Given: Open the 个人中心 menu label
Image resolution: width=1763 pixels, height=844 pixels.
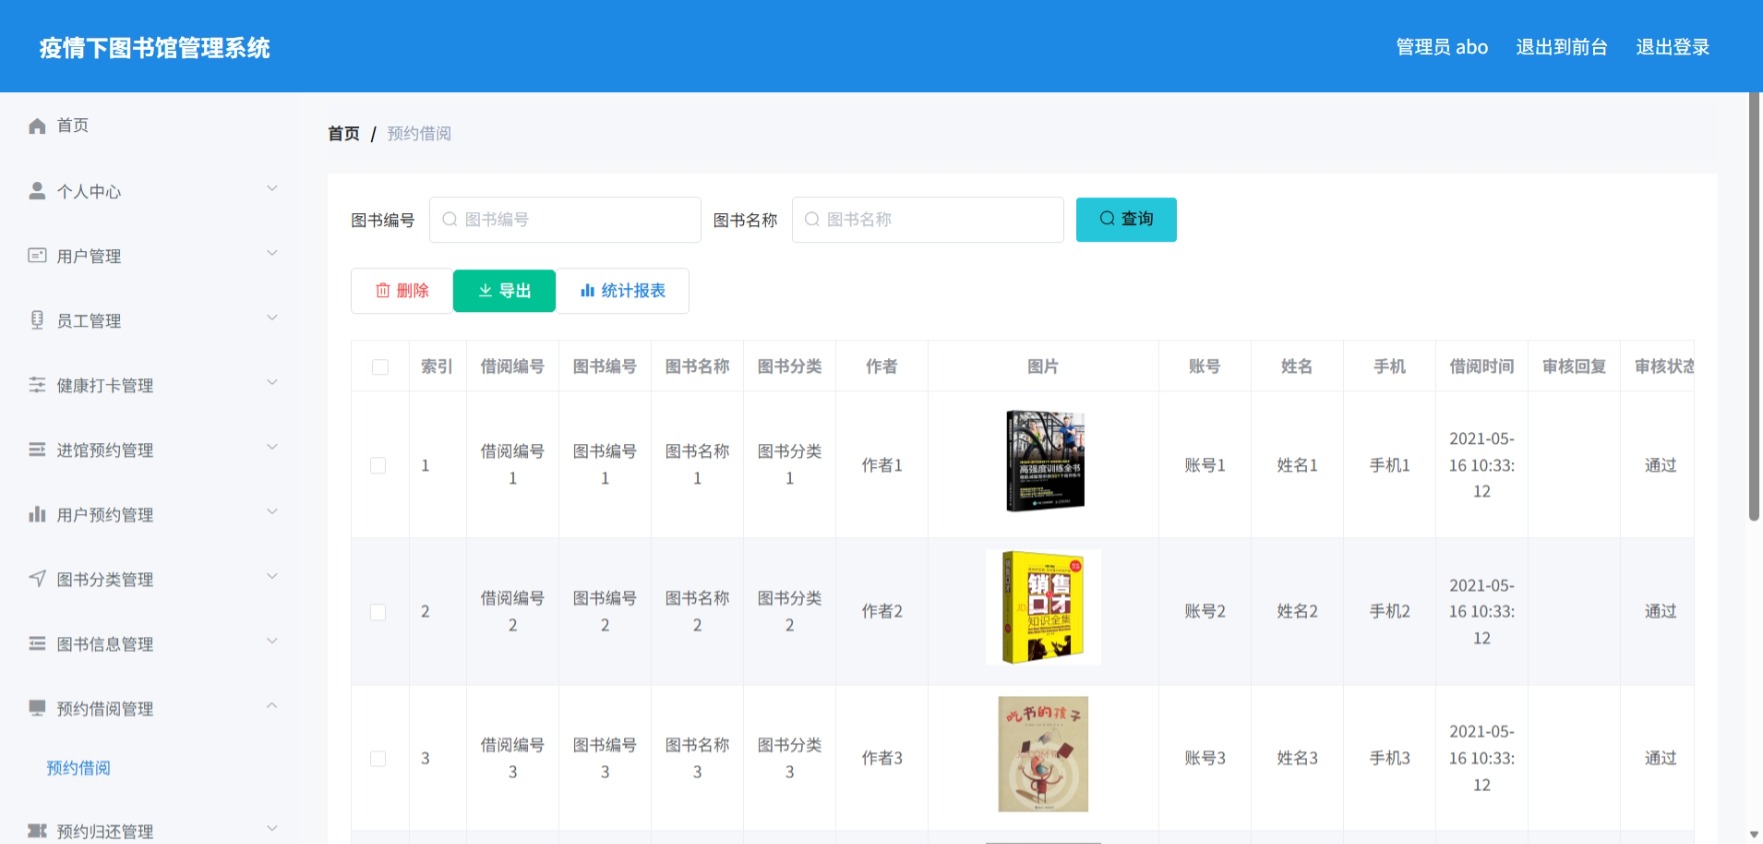Looking at the screenshot, I should coord(89,192).
